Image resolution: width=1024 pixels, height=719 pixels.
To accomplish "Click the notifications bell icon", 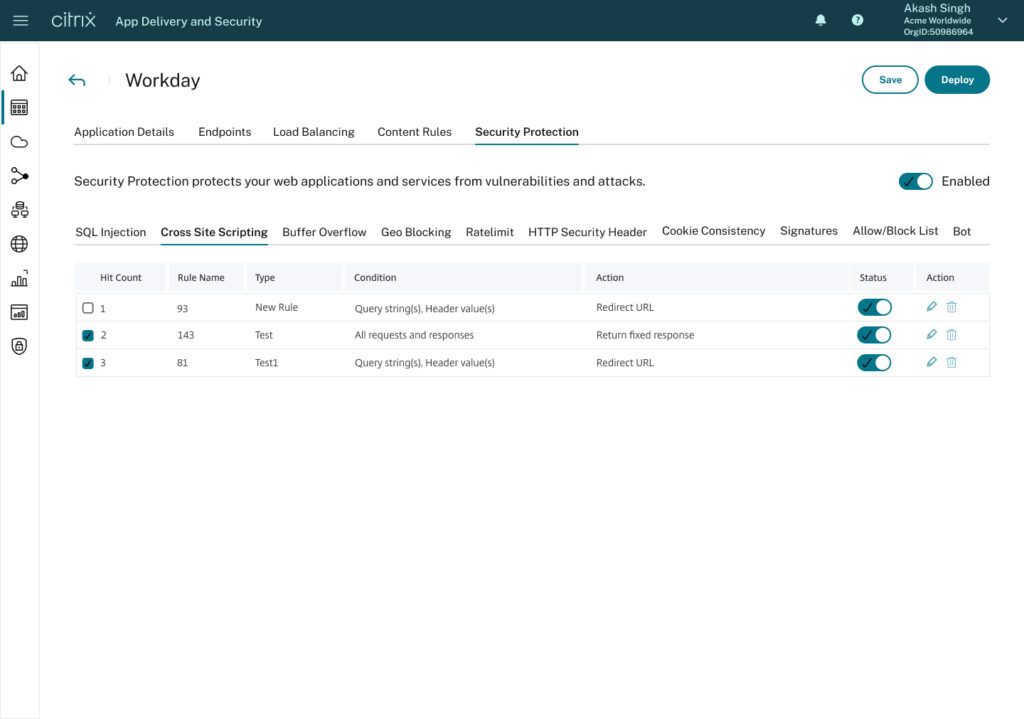I will pyautogui.click(x=821, y=20).
